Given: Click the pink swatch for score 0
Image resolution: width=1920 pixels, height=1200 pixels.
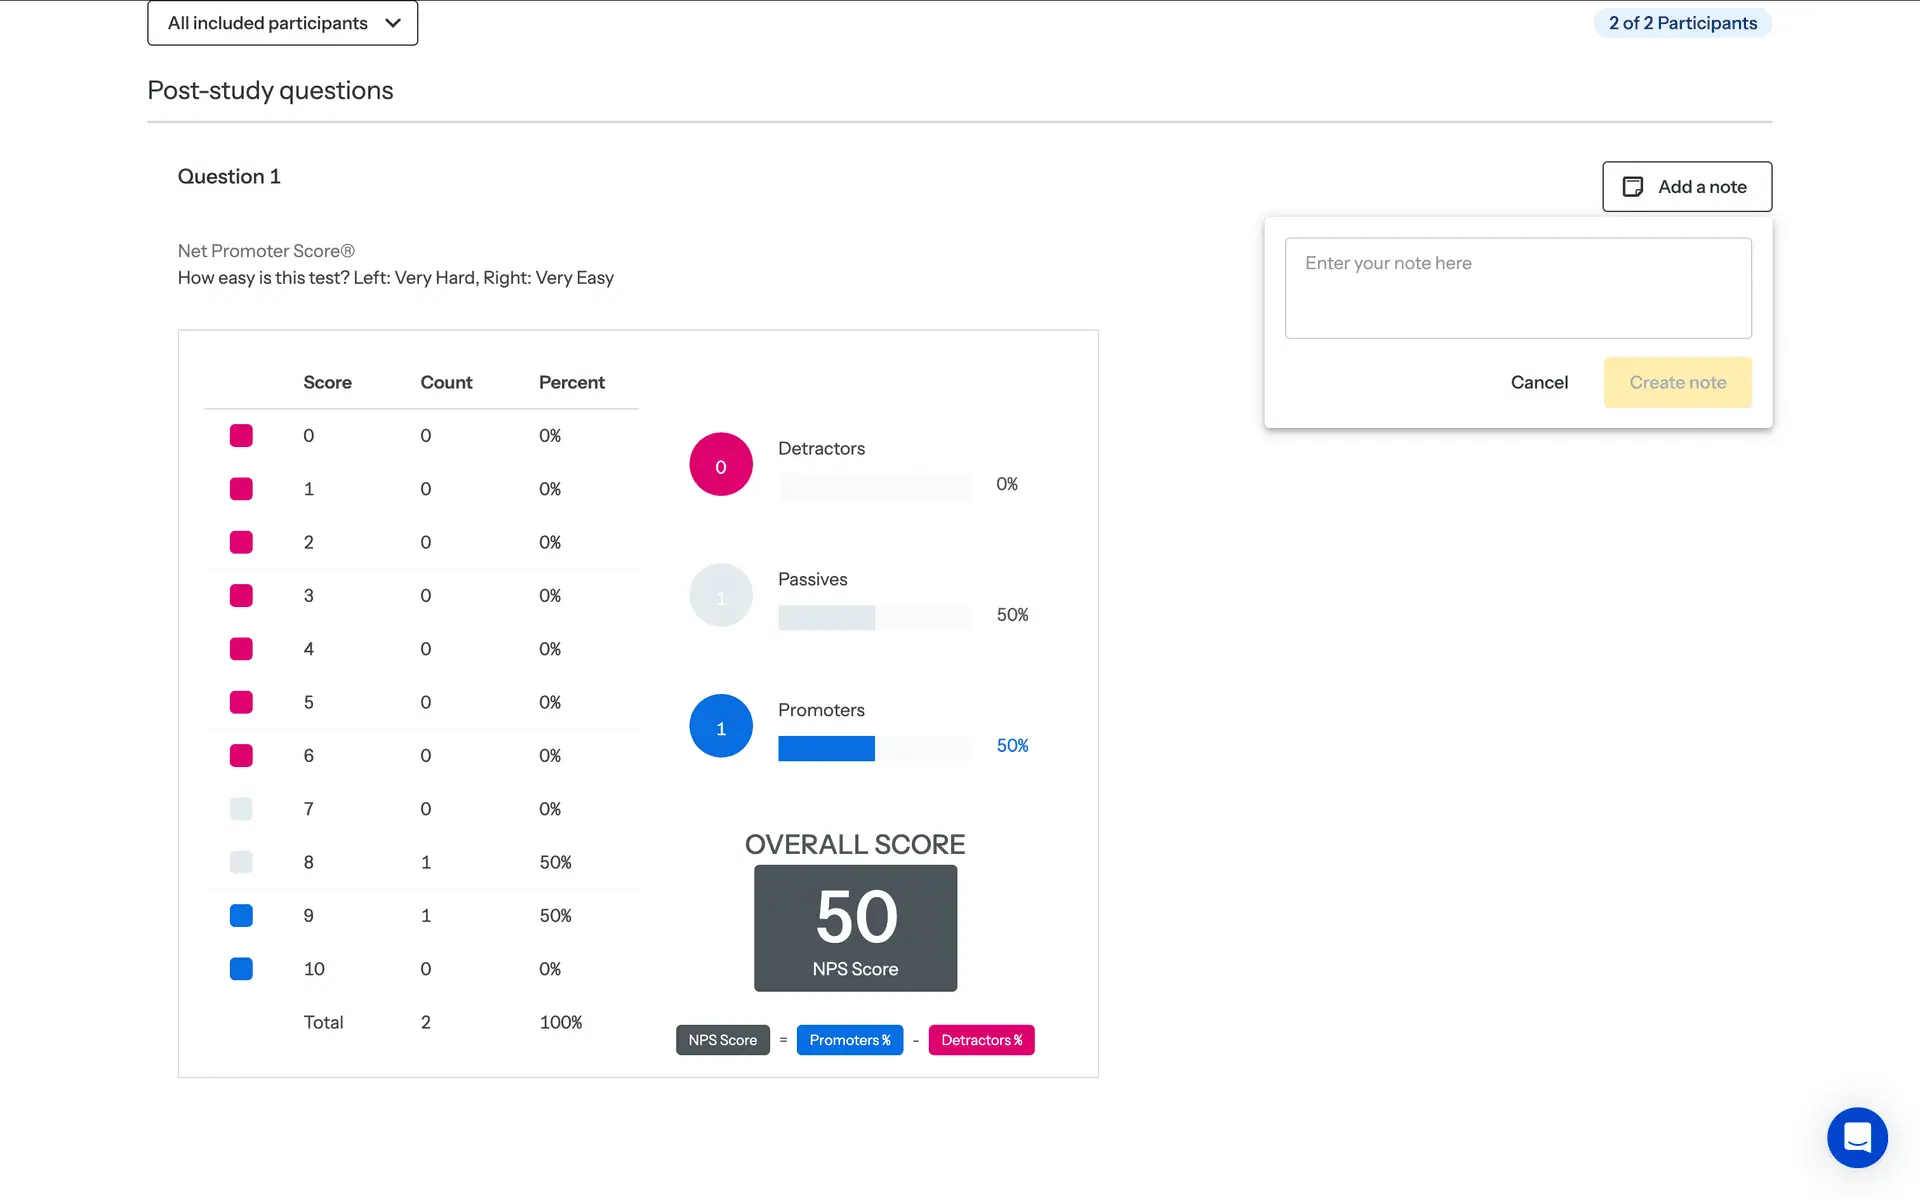Looking at the screenshot, I should pos(241,436).
